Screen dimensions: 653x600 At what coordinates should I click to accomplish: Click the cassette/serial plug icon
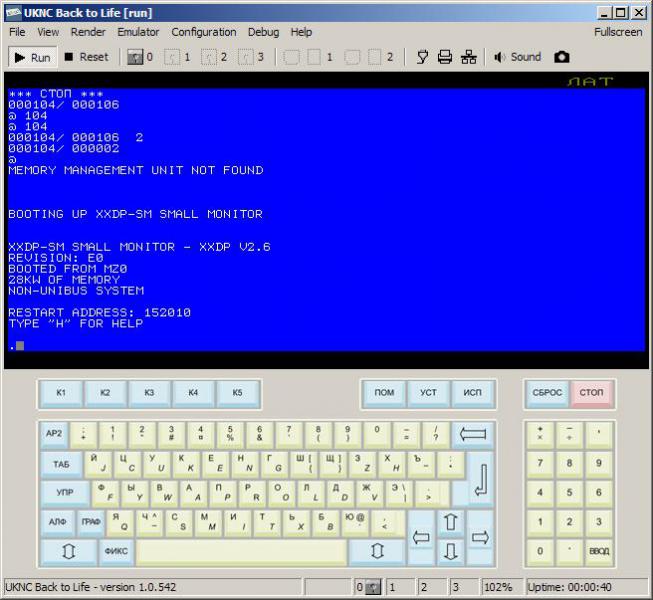click(422, 57)
